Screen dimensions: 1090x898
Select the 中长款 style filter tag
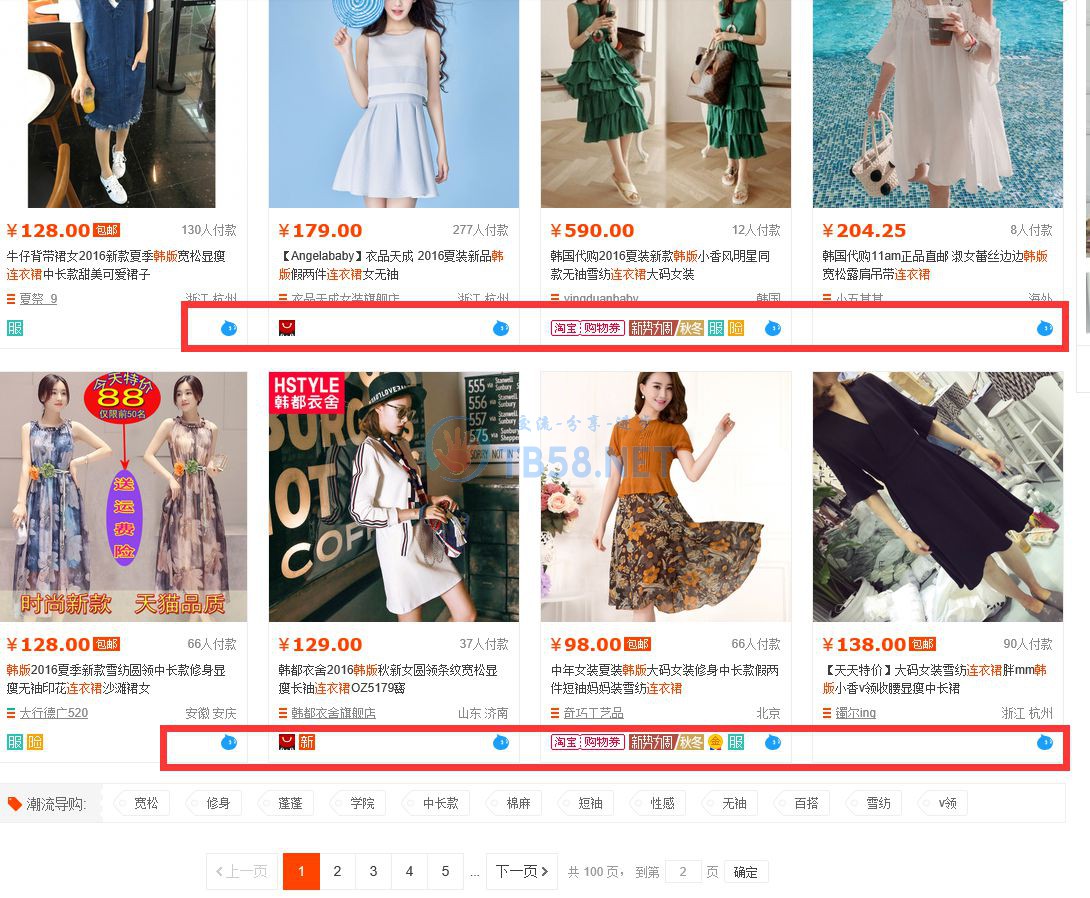pyautogui.click(x=440, y=803)
